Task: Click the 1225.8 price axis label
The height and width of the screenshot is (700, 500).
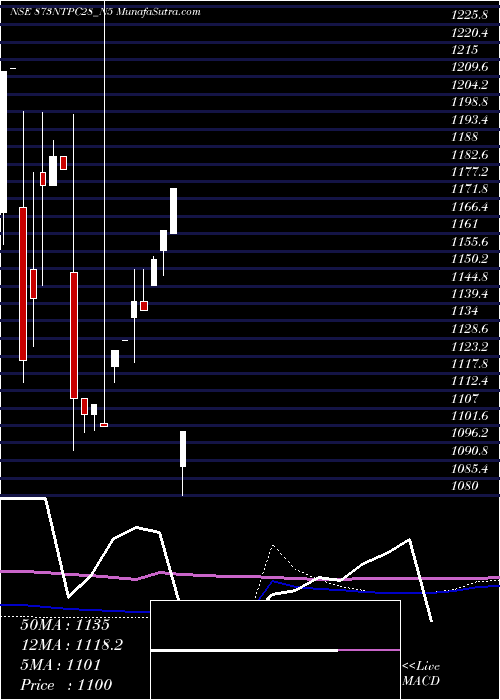Action: [469, 15]
